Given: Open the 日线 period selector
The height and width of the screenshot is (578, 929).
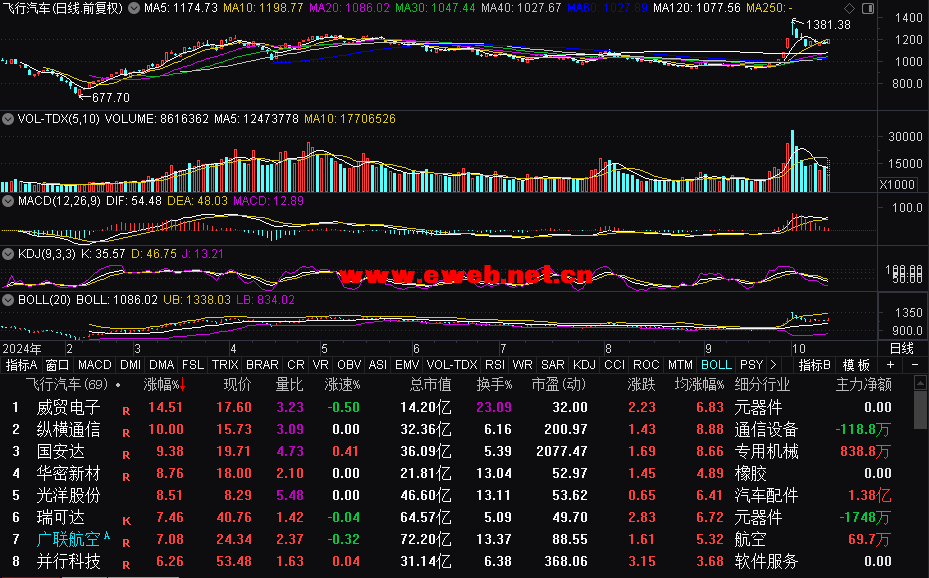Looking at the screenshot, I should point(902,349).
